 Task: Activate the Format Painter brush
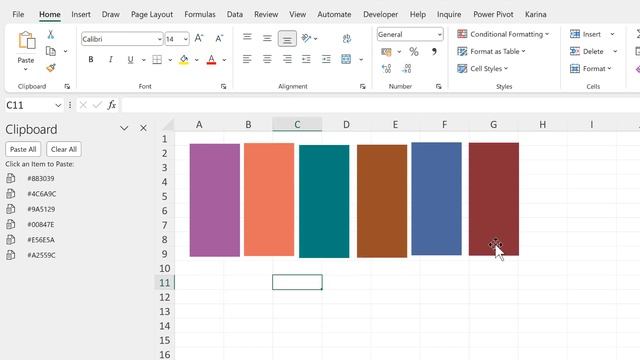tap(51, 68)
